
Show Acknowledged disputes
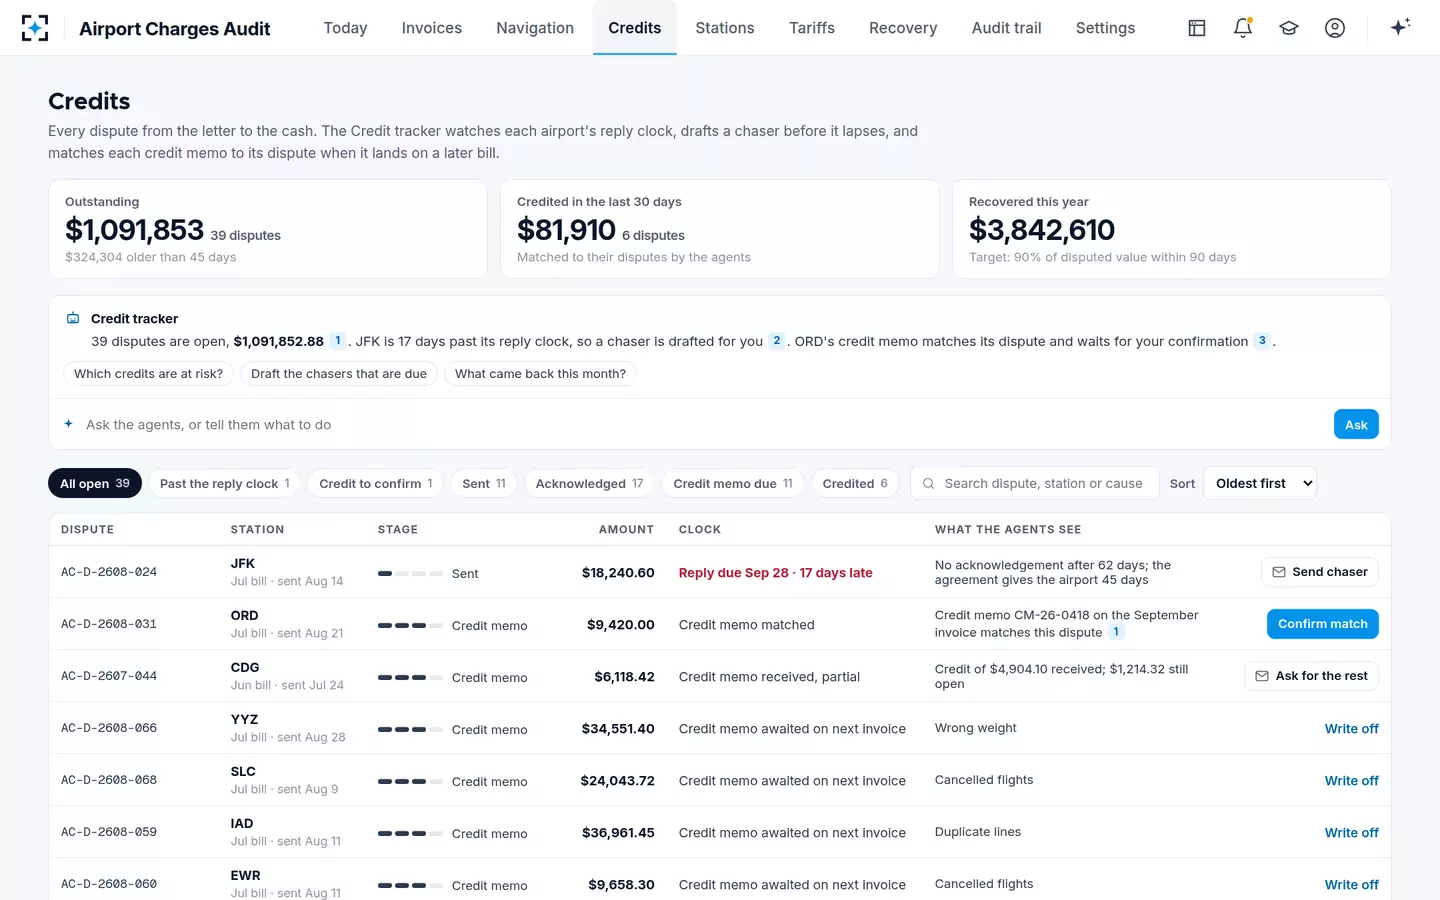pos(590,483)
